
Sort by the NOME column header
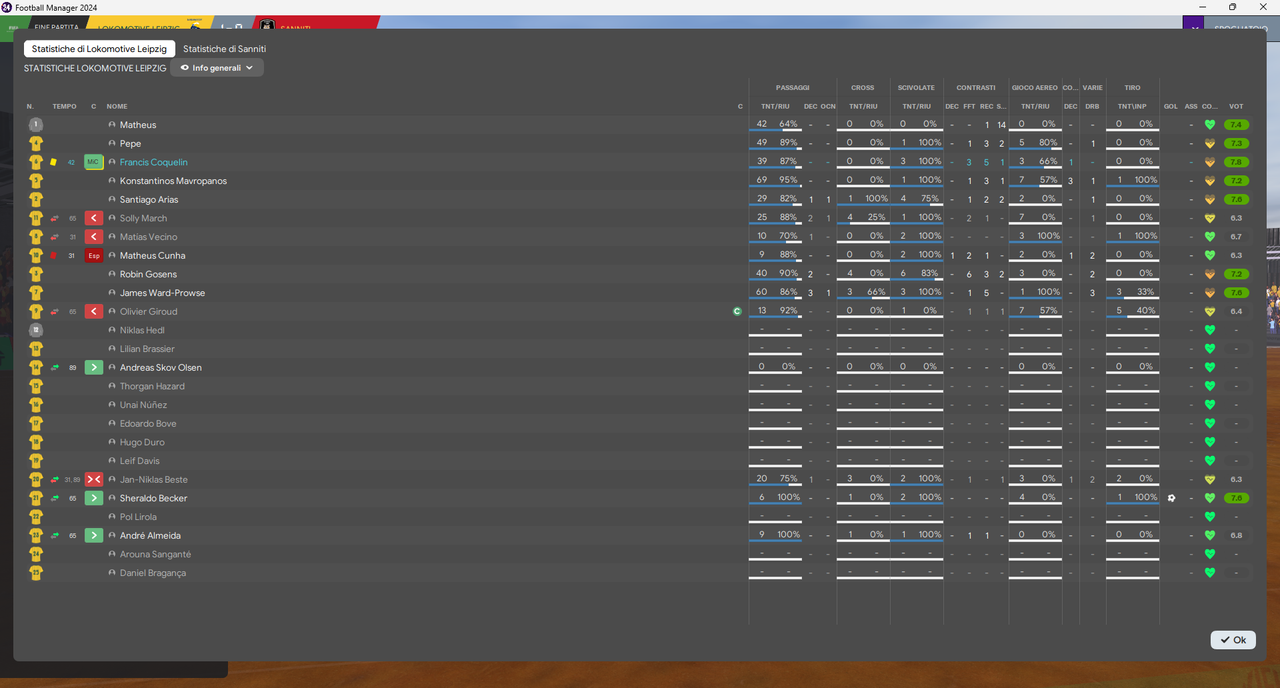(x=117, y=106)
